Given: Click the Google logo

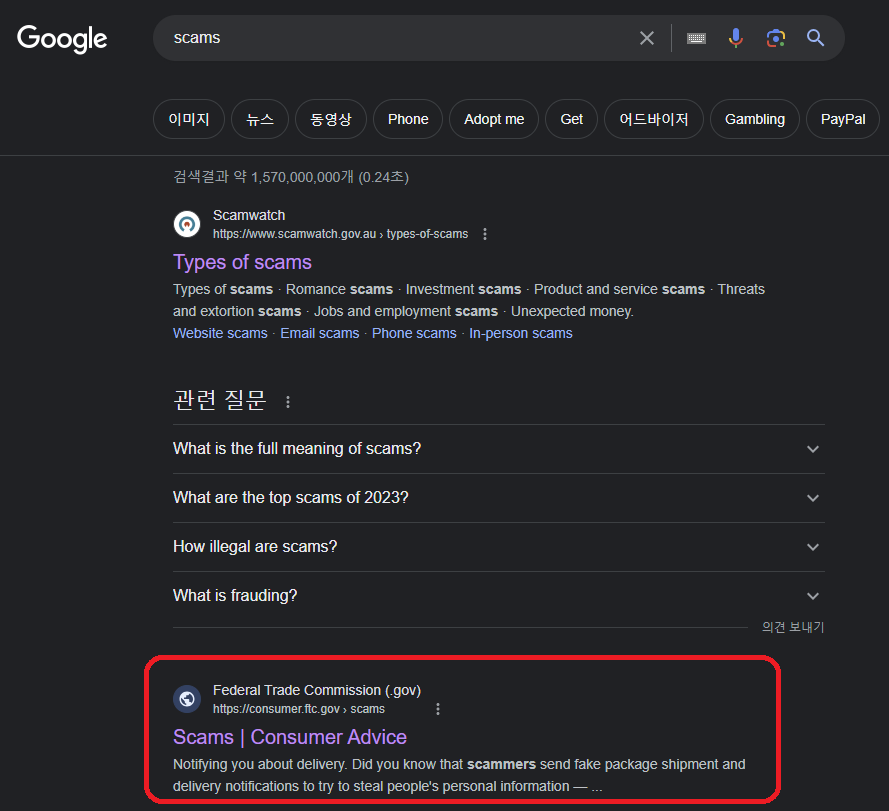Looking at the screenshot, I should [x=62, y=39].
